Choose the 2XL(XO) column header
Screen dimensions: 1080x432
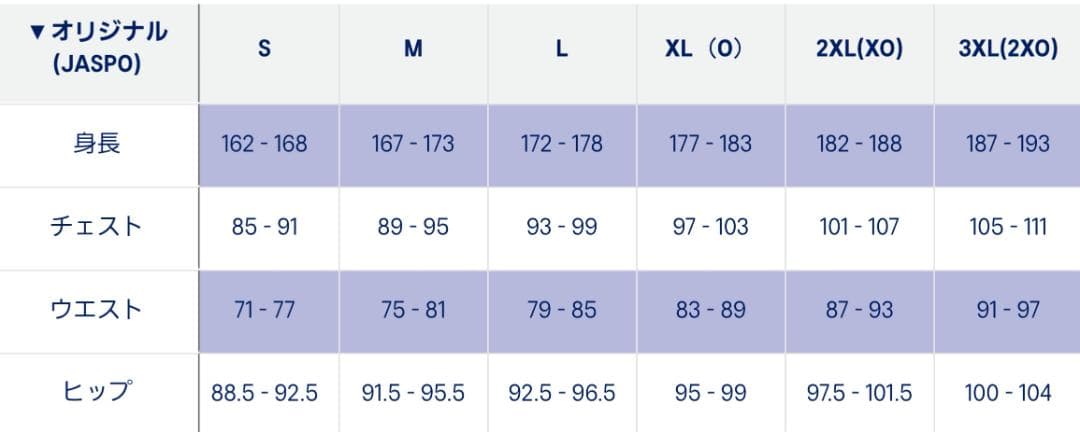click(859, 49)
